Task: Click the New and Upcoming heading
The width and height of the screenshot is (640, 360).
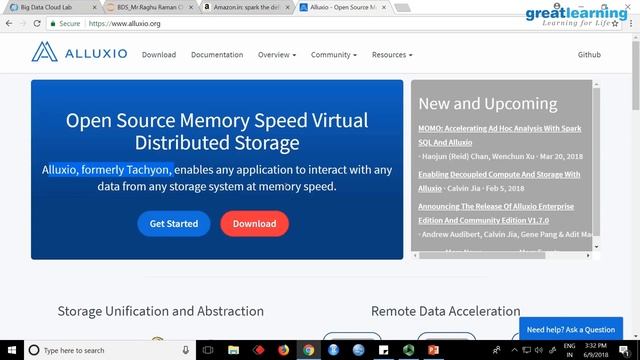Action: pos(488,104)
